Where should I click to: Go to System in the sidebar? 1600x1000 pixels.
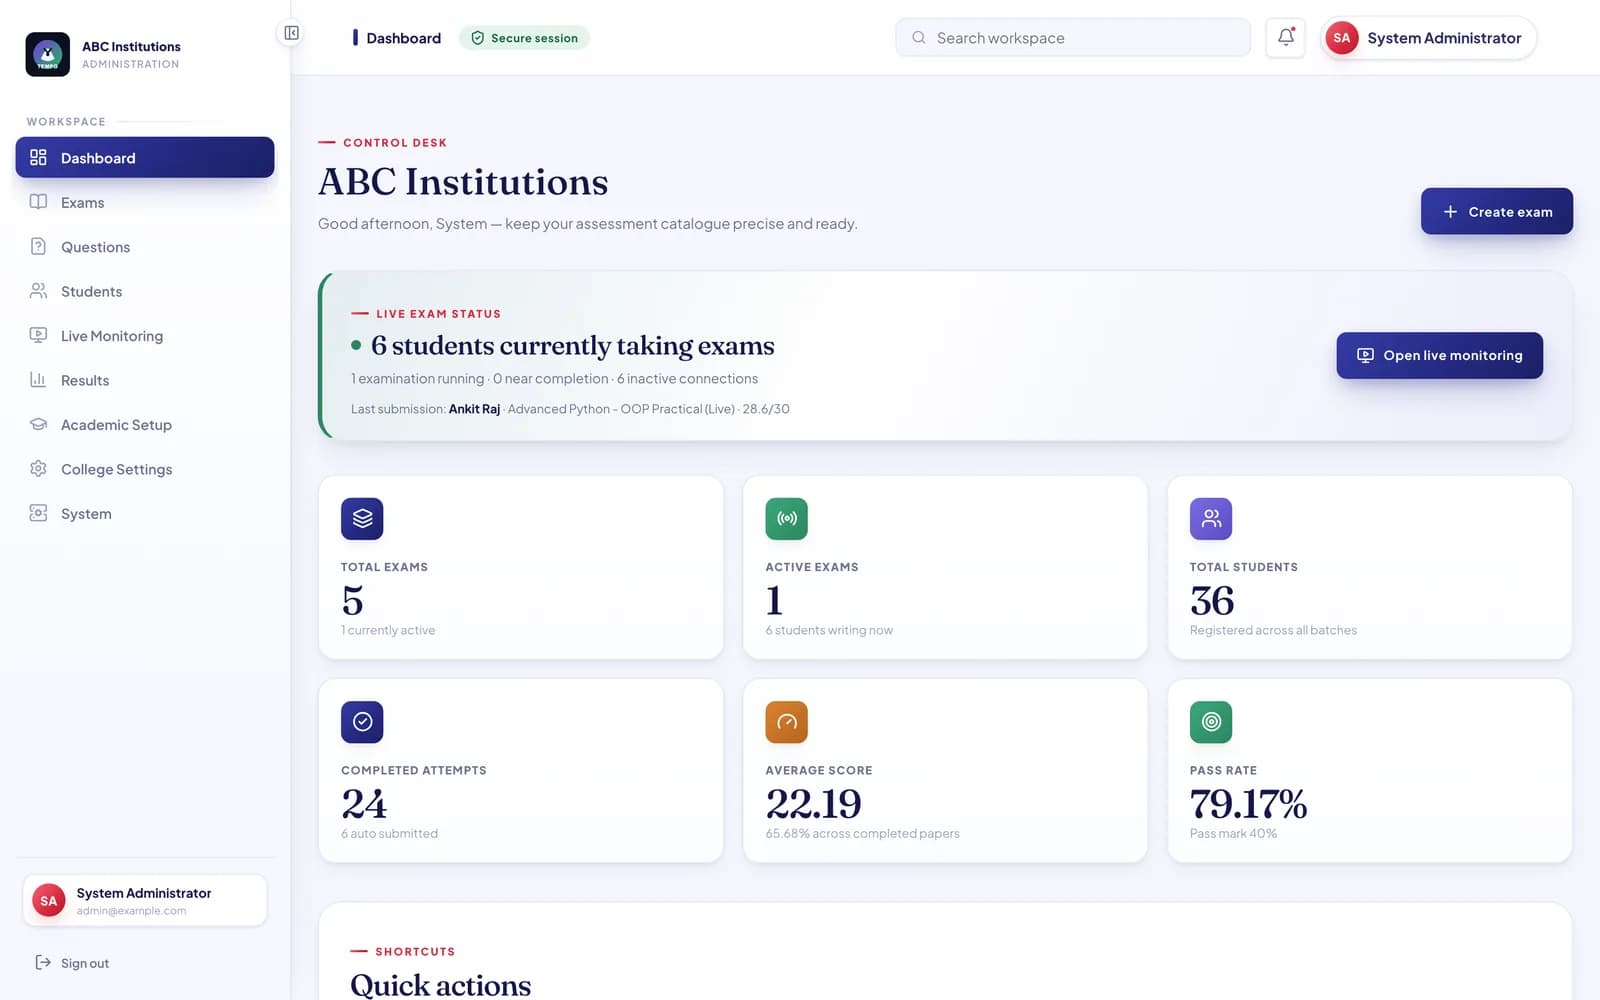coord(145,513)
